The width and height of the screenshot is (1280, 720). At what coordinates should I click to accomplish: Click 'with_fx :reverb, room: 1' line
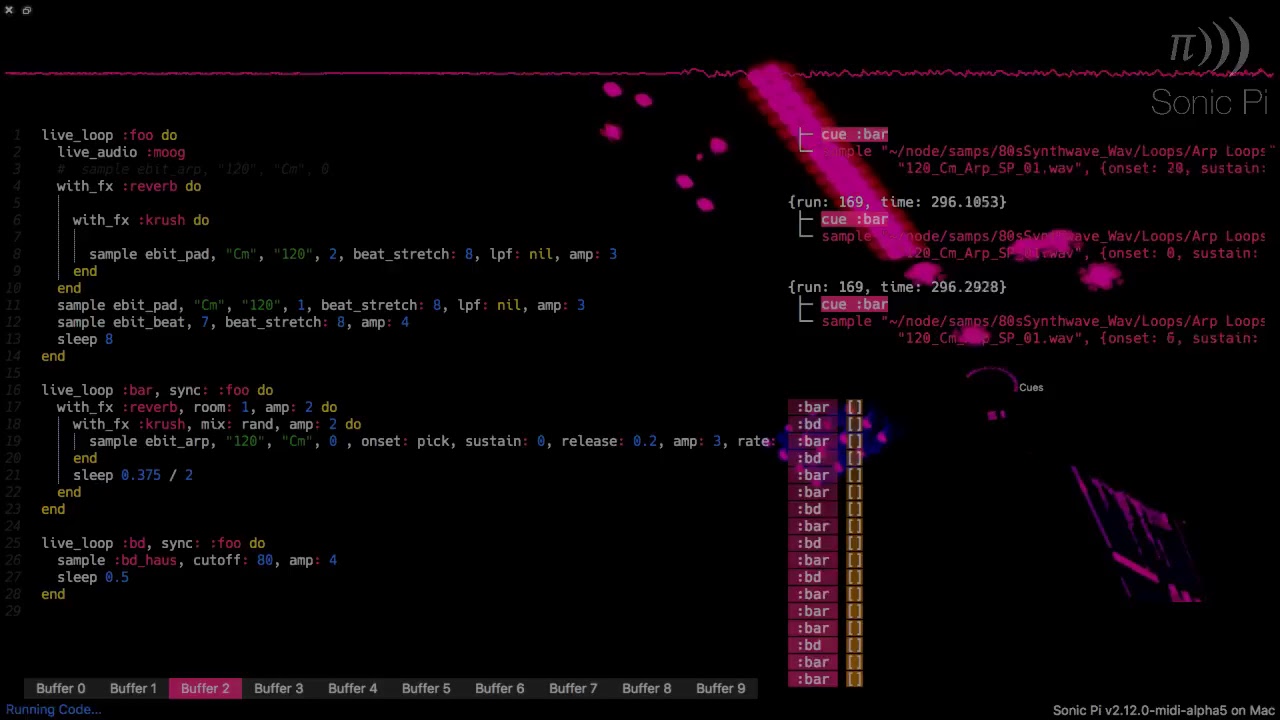tap(197, 407)
